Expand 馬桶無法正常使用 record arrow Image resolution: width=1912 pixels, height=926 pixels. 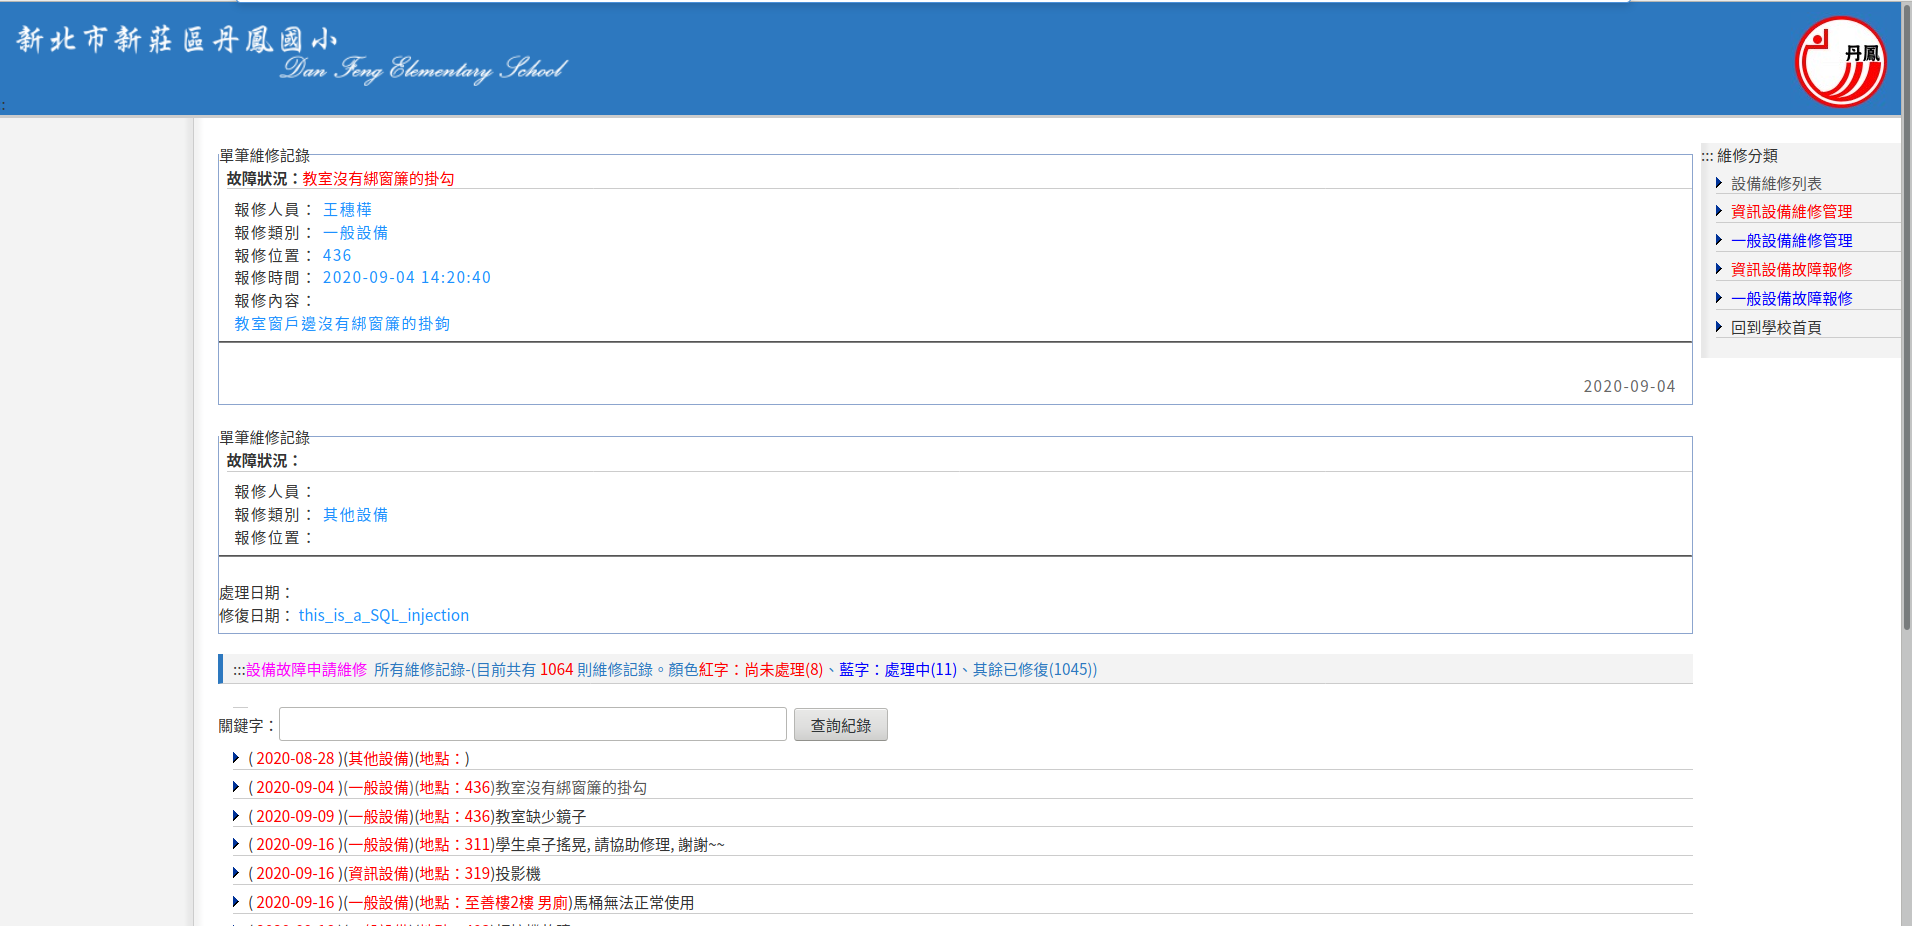click(236, 902)
